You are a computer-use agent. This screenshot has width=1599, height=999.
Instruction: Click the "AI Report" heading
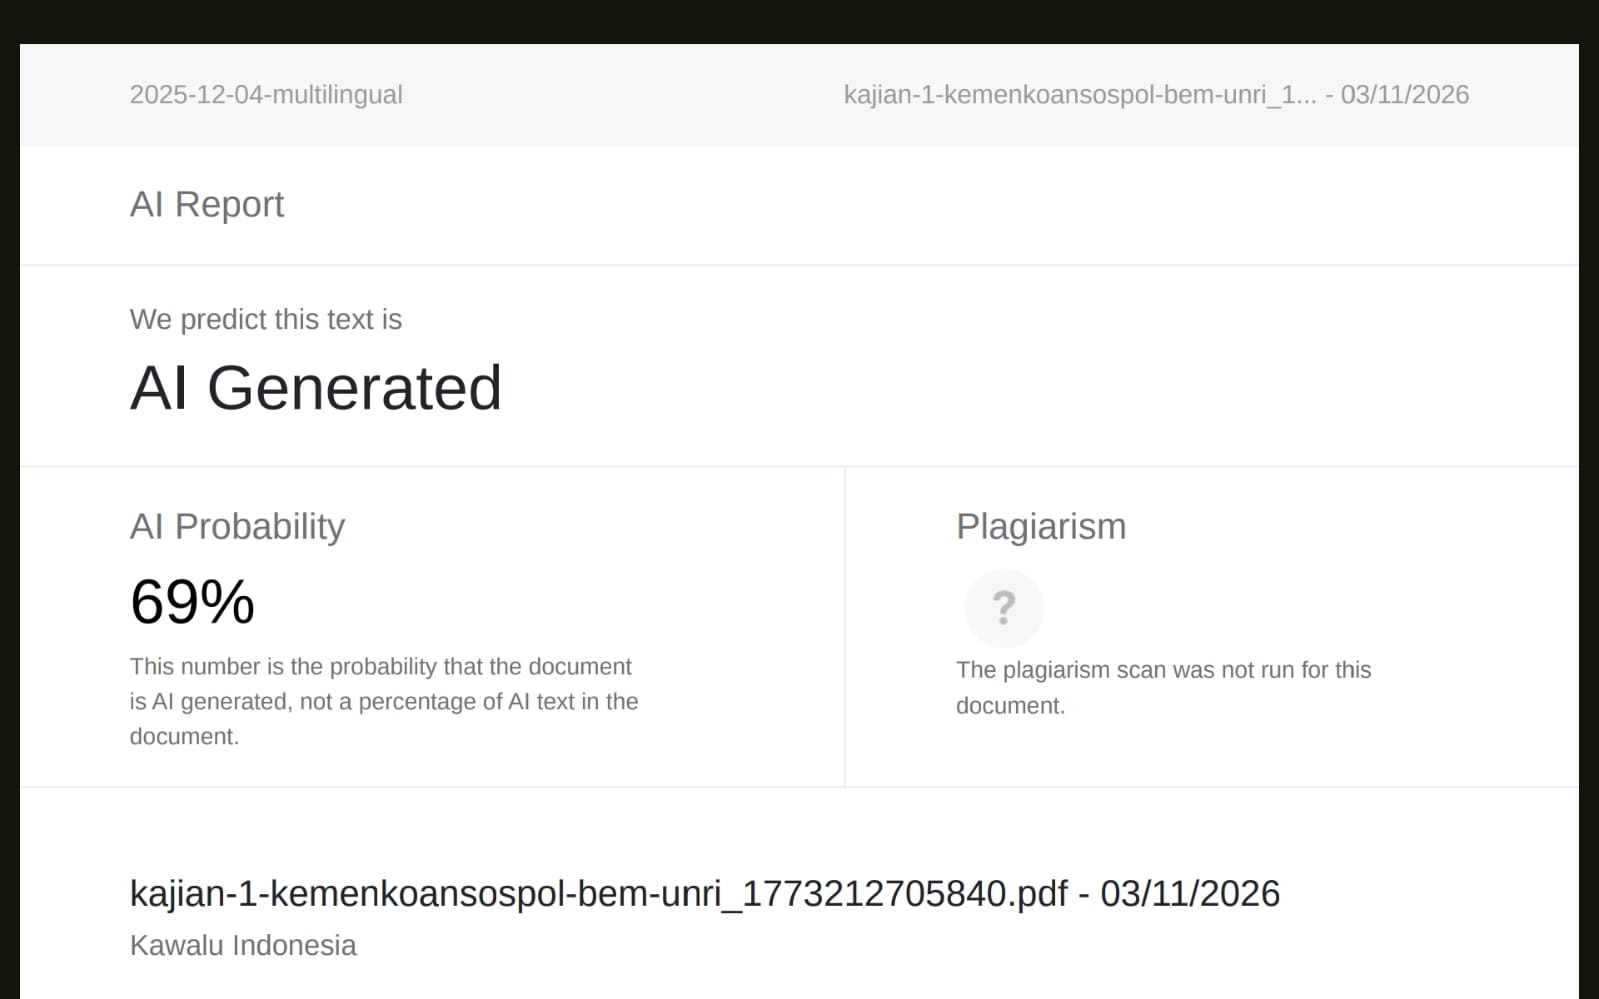tap(207, 204)
